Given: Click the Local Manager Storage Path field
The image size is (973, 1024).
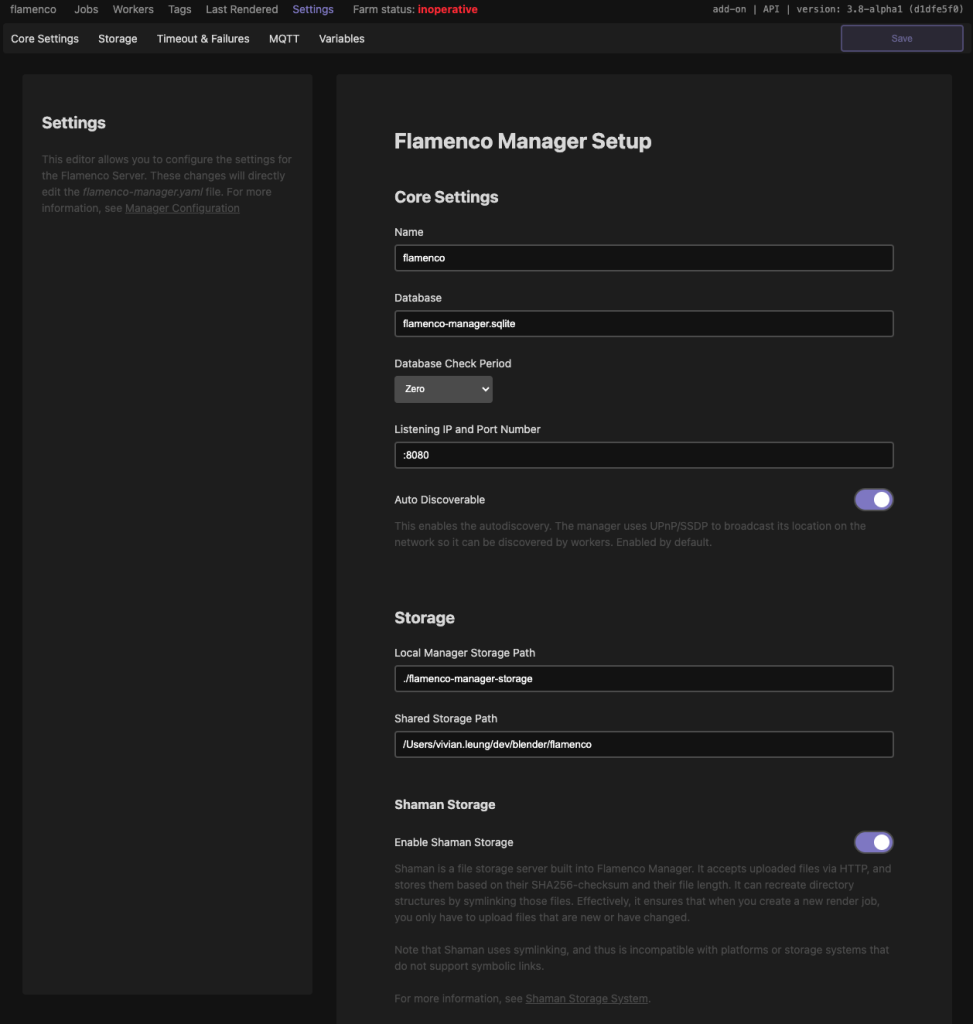Looking at the screenshot, I should tap(643, 679).
